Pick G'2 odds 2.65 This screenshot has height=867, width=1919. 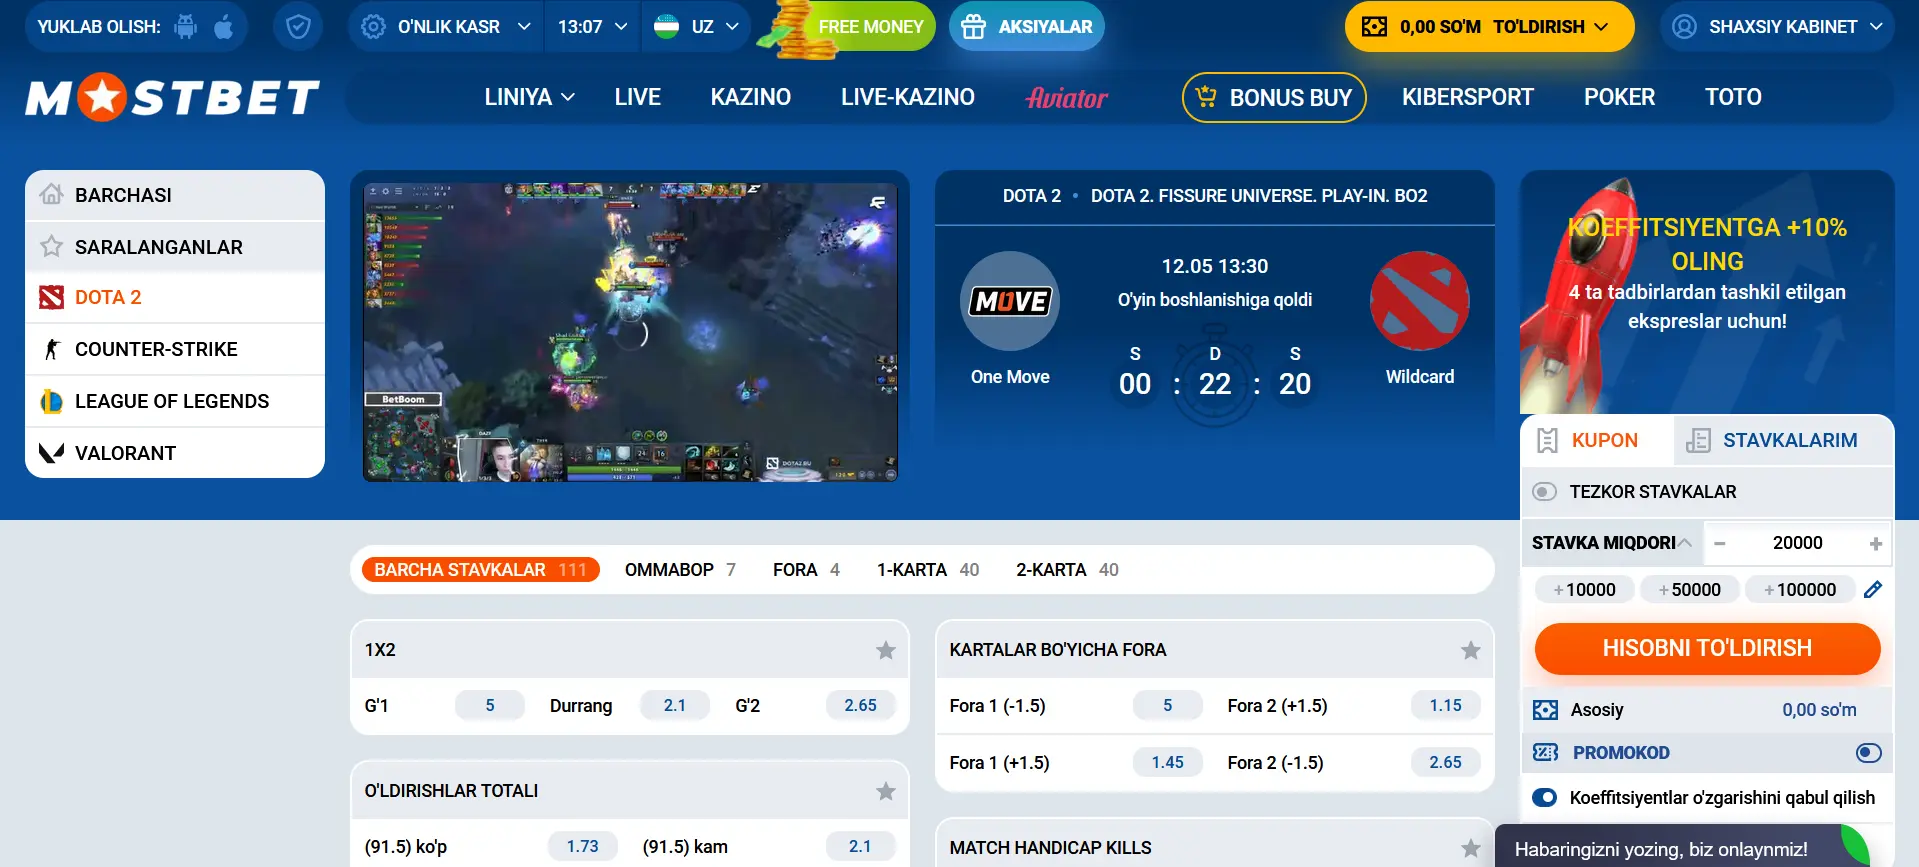tap(860, 706)
